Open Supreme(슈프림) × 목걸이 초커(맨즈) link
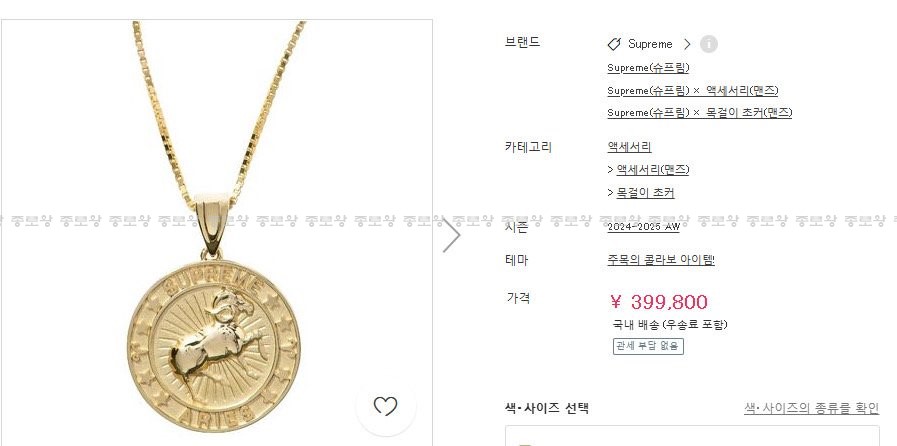The image size is (897, 446). coord(700,113)
